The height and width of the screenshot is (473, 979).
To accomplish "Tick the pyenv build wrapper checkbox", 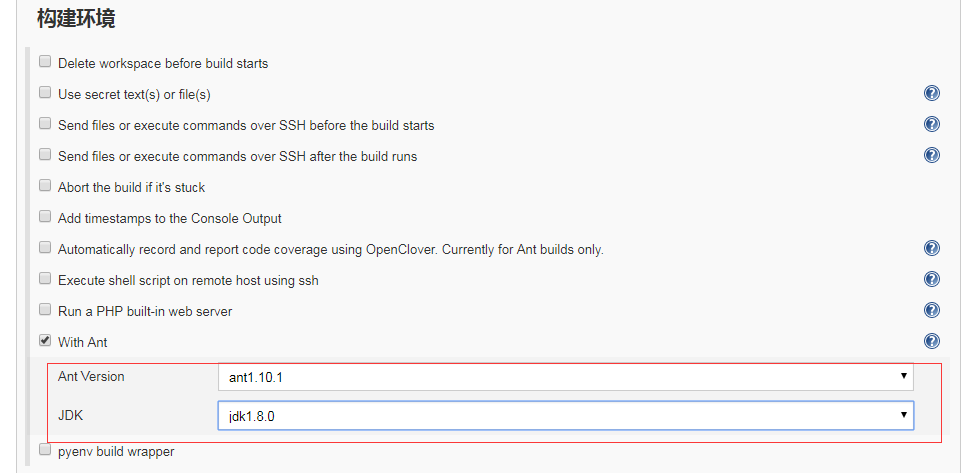I will tap(45, 451).
